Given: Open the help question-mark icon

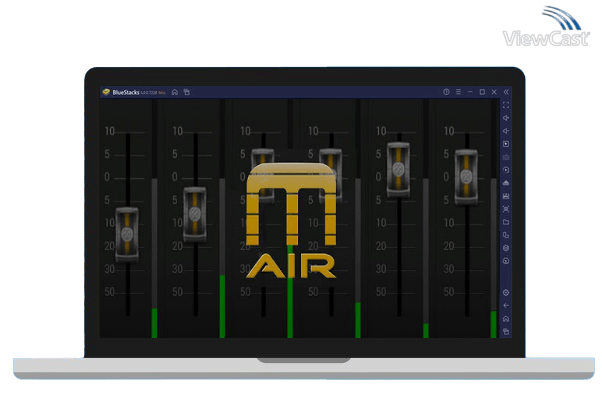Looking at the screenshot, I should [x=446, y=92].
